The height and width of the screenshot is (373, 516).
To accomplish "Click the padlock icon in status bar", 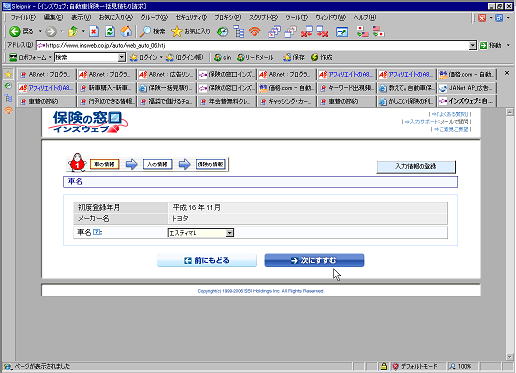I will click(x=384, y=366).
